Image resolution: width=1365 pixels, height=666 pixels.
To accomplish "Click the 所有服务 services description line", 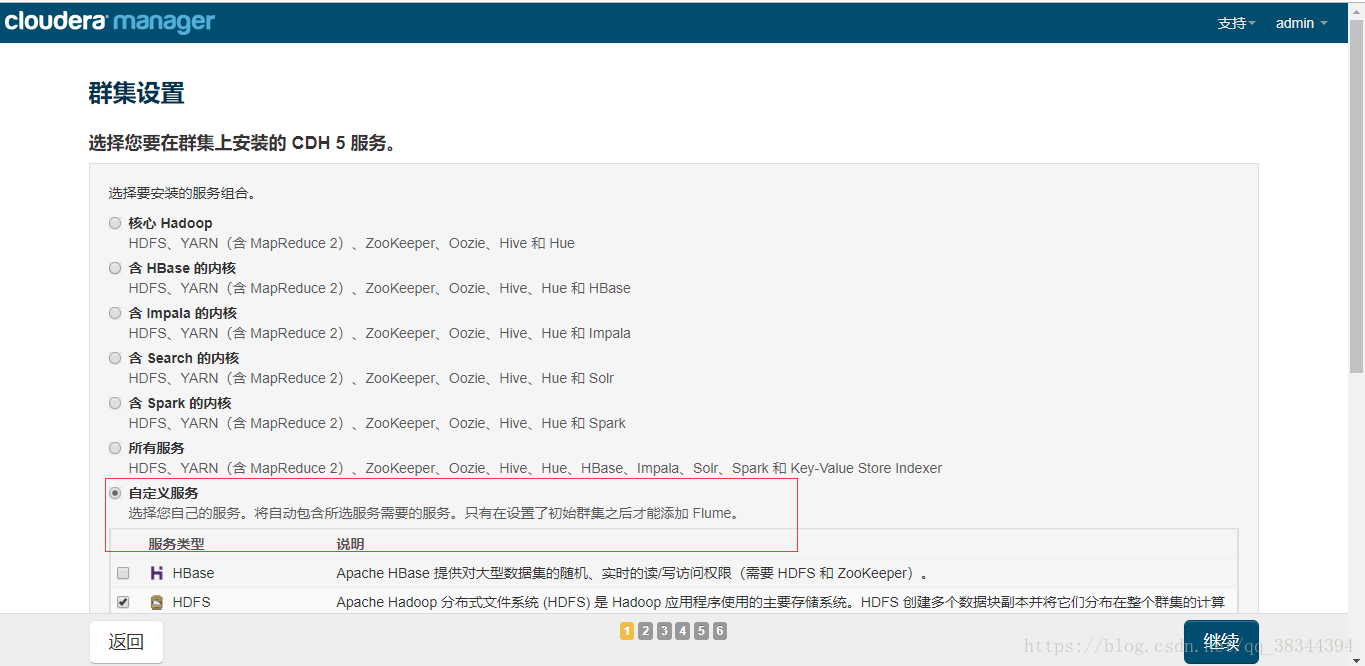I will (x=535, y=468).
